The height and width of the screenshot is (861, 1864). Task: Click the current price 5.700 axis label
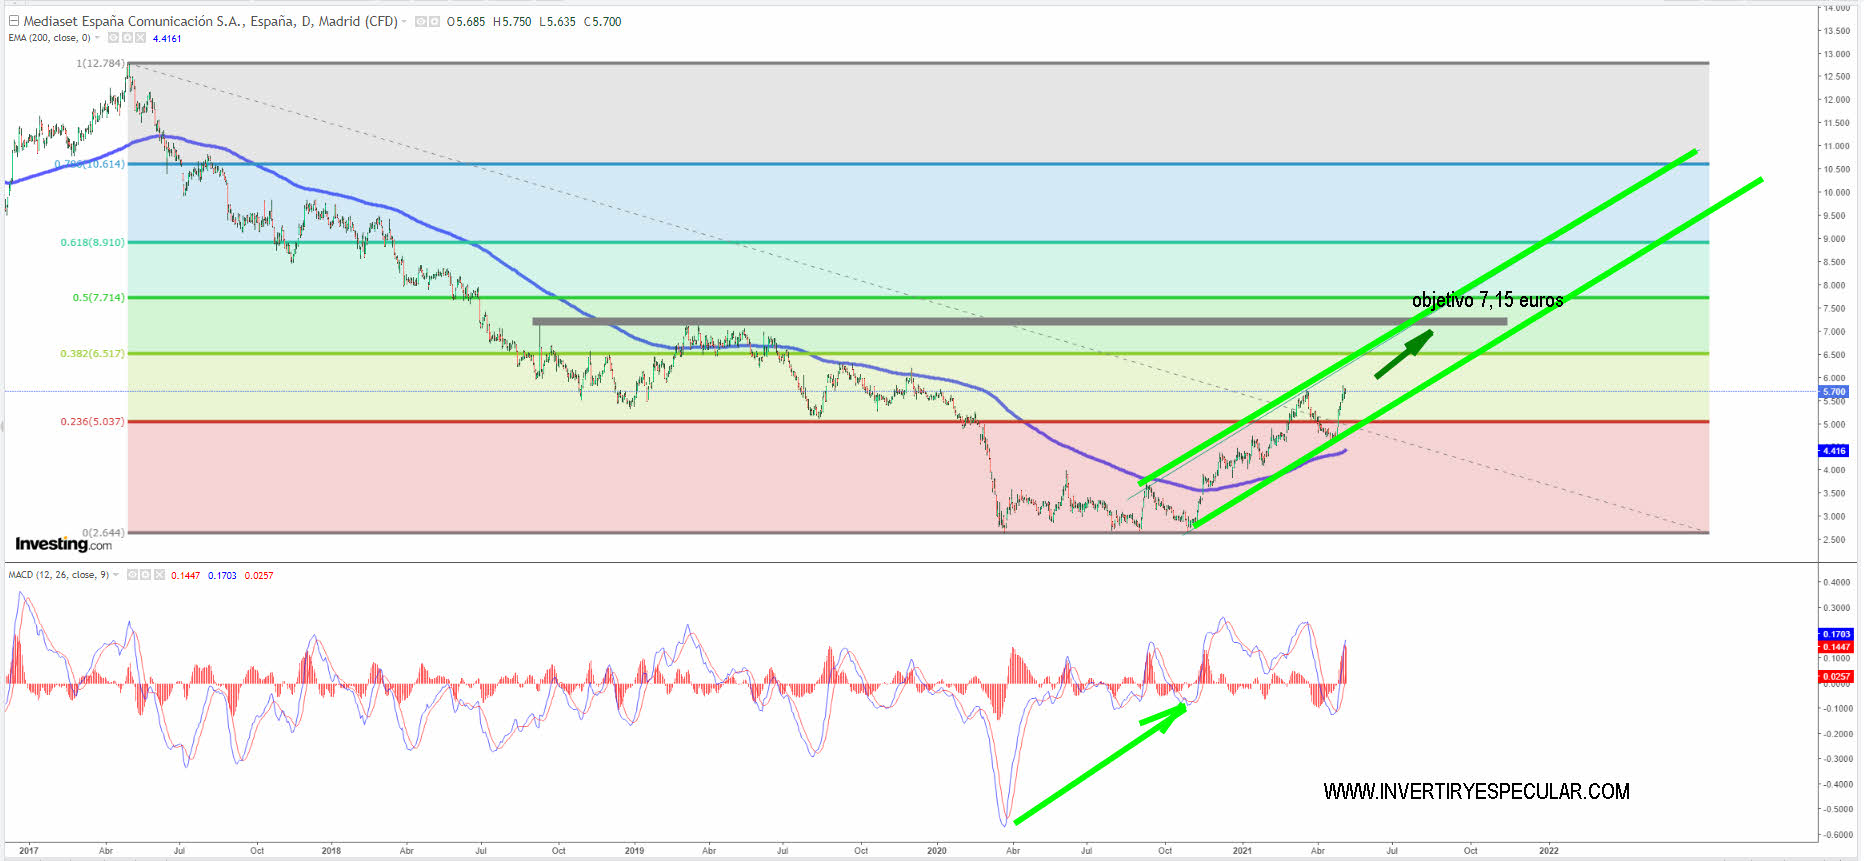coord(1834,392)
